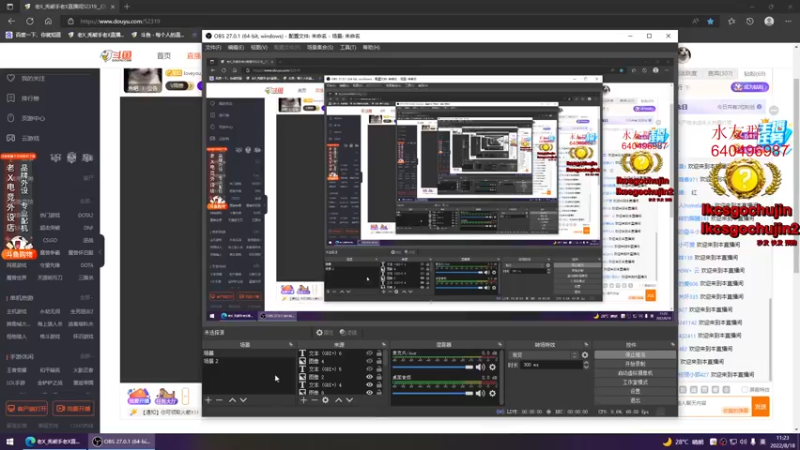The width and height of the screenshot is (800, 450).
Task: Select the fade transition type dropdown
Action: (544, 355)
